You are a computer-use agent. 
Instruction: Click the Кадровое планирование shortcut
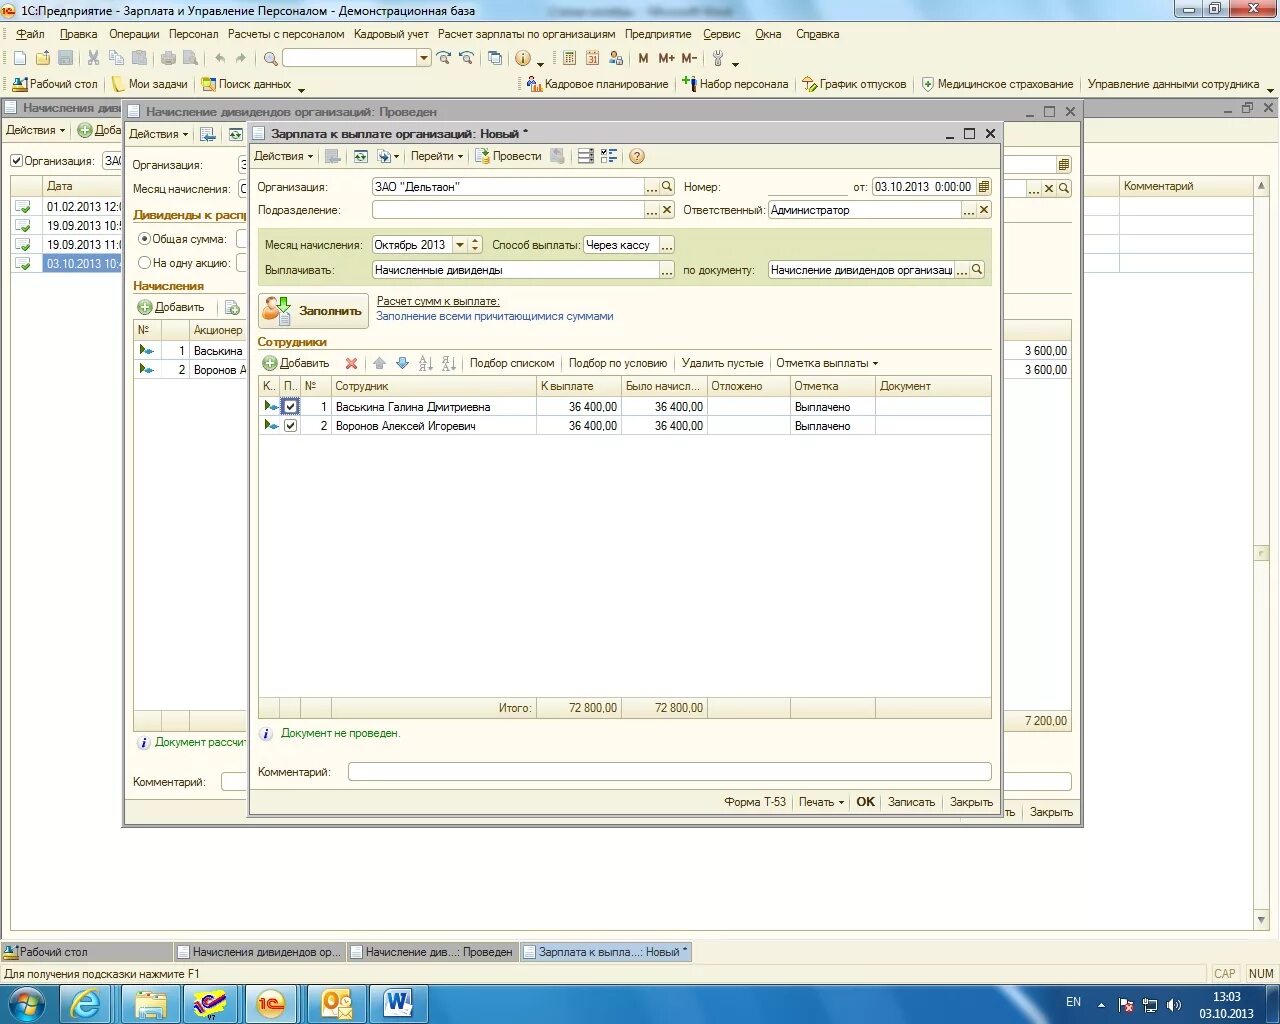(x=597, y=84)
